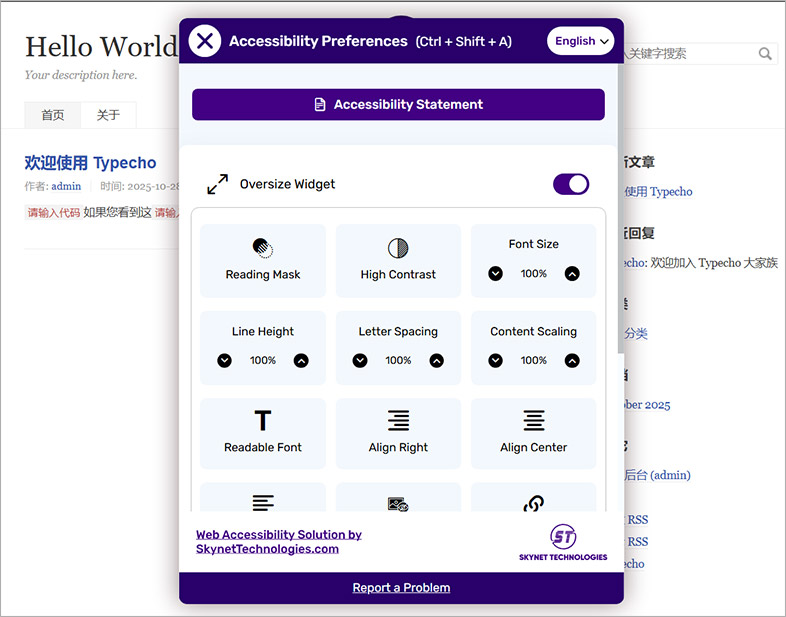Viewport: 786px width, 617px height.
Task: Enable the Reading Mask option
Action: 263,261
